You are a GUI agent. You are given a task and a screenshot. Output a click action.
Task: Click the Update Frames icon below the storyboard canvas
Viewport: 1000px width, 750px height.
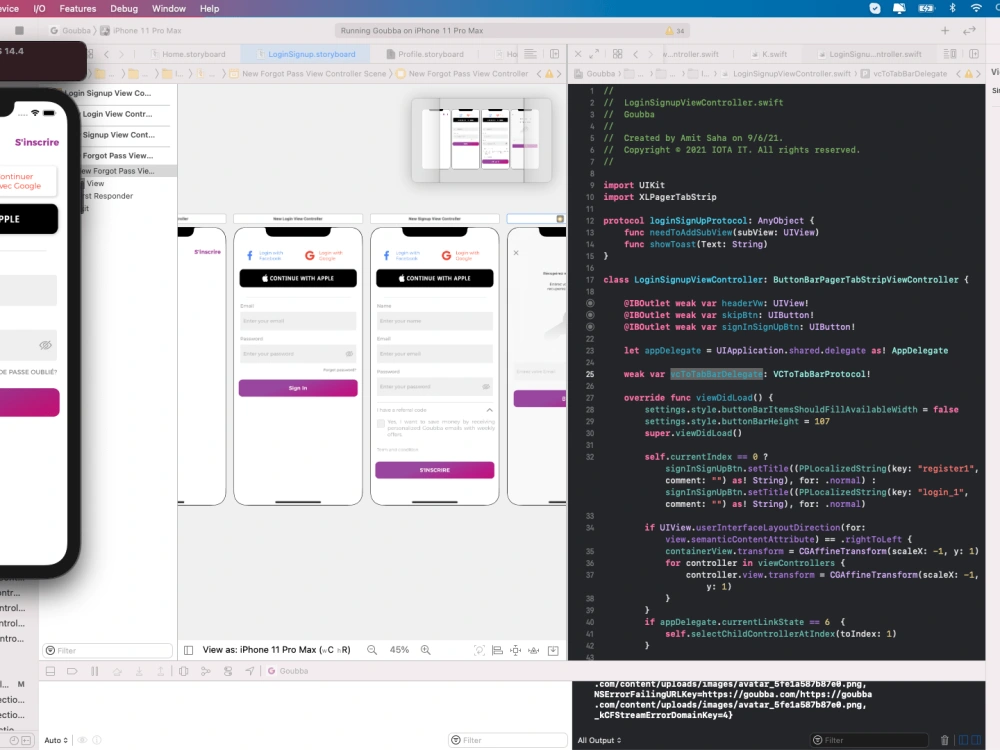(478, 649)
